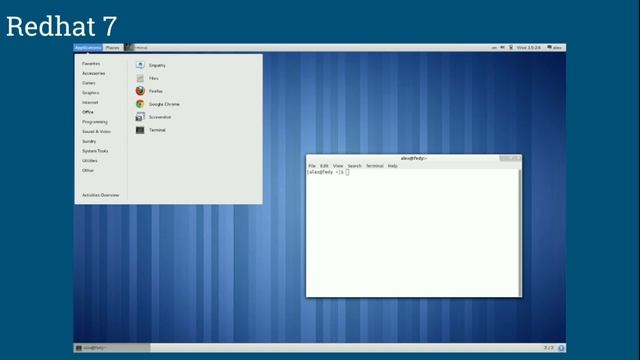Open the Places menu in top panel
Viewport: 640px width, 360px height.
click(113, 48)
